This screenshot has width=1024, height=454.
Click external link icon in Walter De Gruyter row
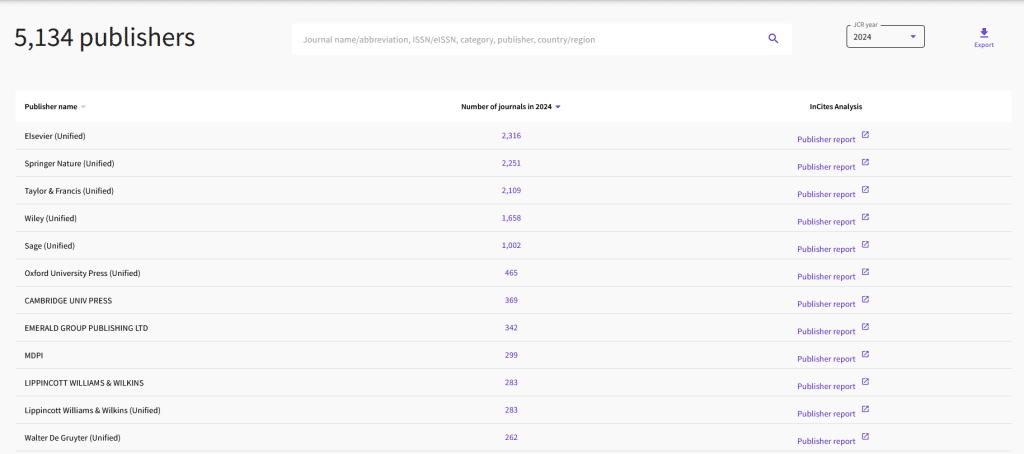point(866,436)
